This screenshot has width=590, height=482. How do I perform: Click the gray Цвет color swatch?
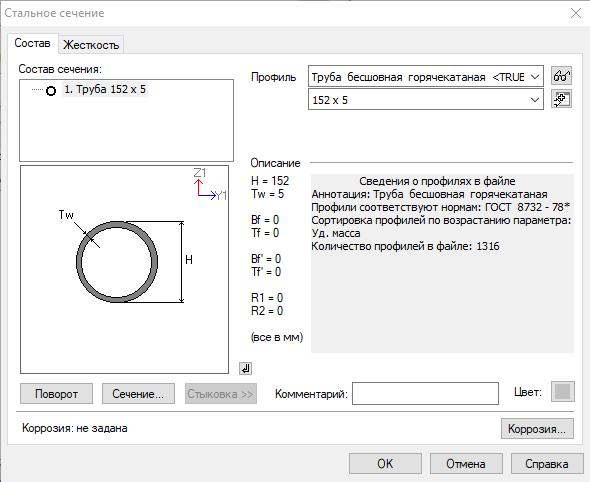pyautogui.click(x=563, y=392)
